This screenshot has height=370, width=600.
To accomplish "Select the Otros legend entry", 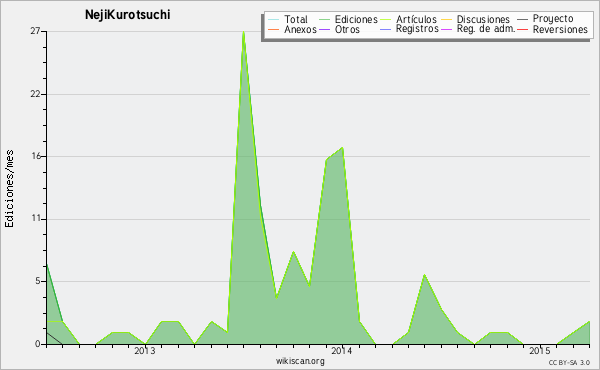I will click(347, 29).
